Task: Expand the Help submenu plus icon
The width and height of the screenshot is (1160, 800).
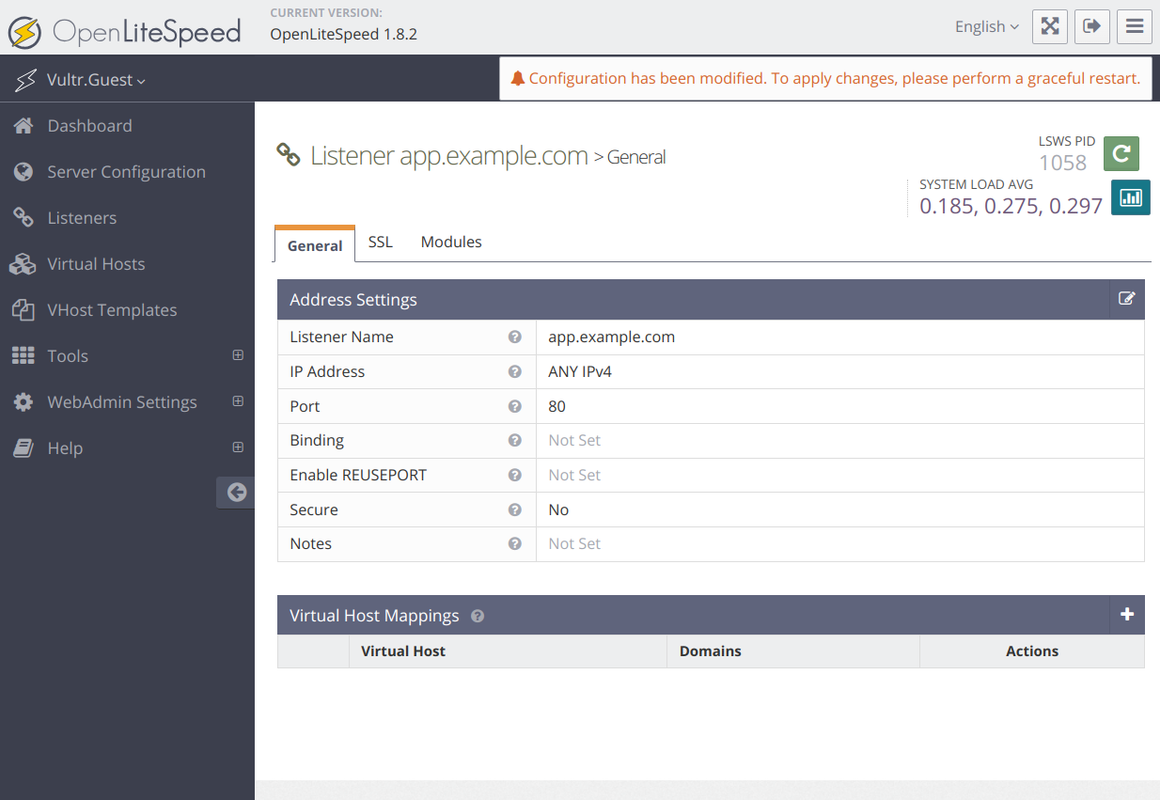Action: coord(237,447)
